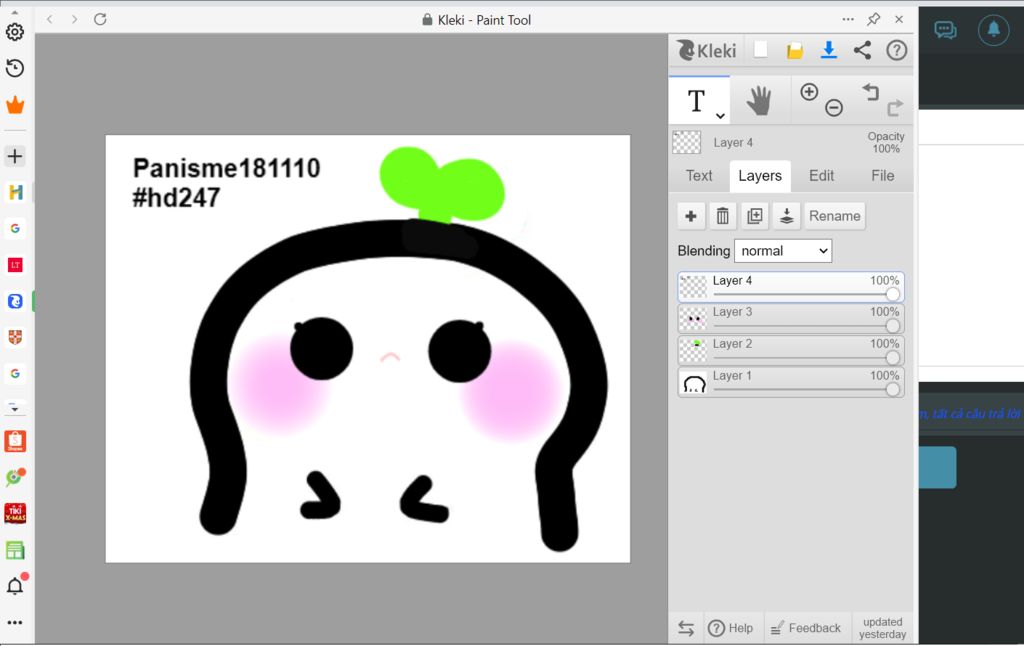Click the orange crown sidebar icon
The width and height of the screenshot is (1024, 646).
15,105
